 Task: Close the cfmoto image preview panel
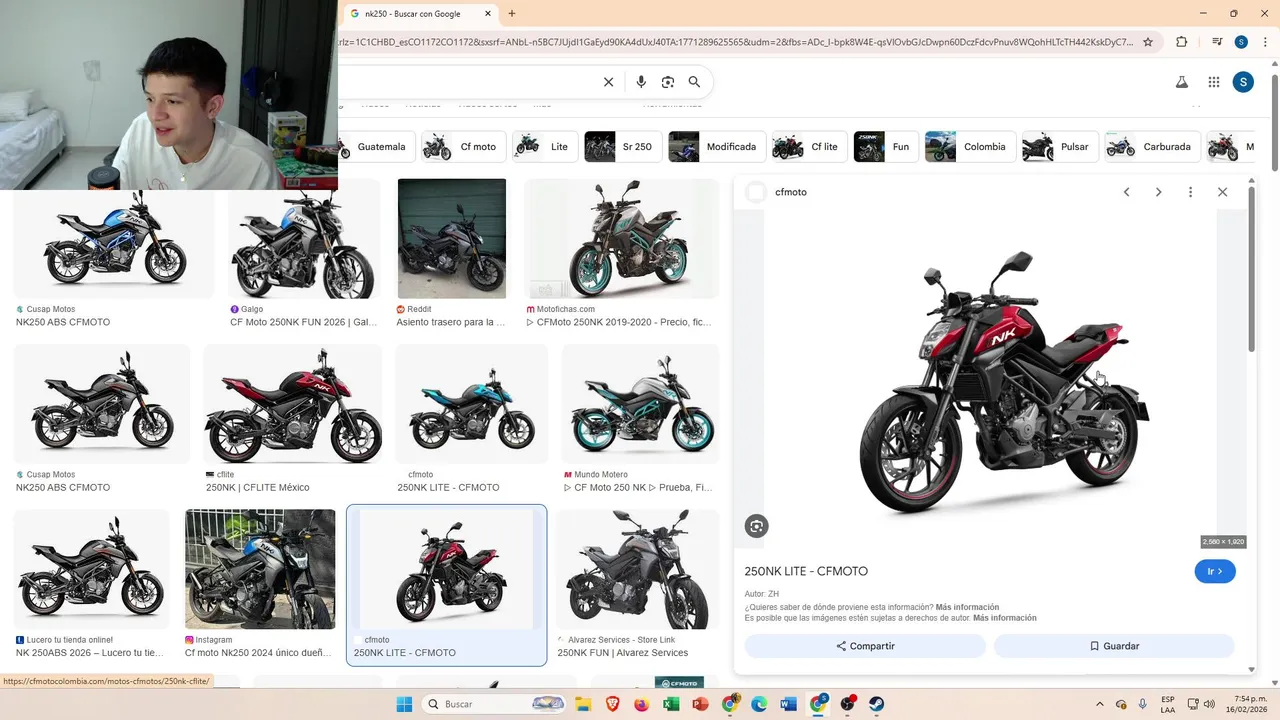(1222, 192)
